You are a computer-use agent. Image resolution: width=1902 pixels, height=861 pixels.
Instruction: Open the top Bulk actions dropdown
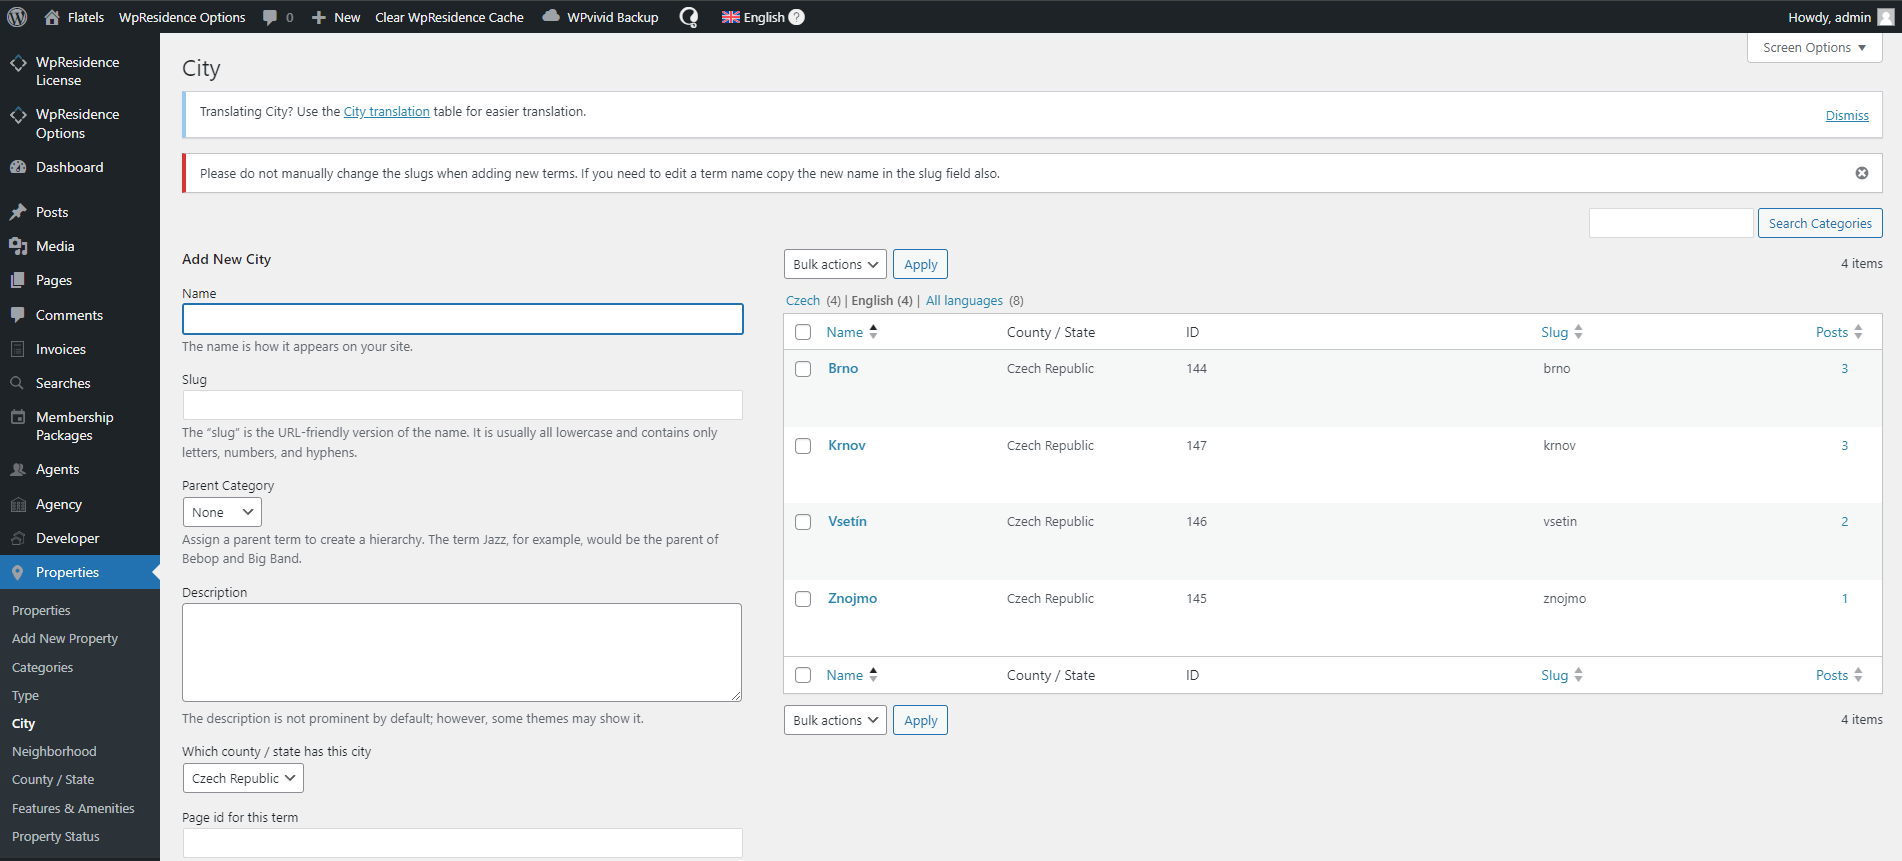[x=835, y=265]
